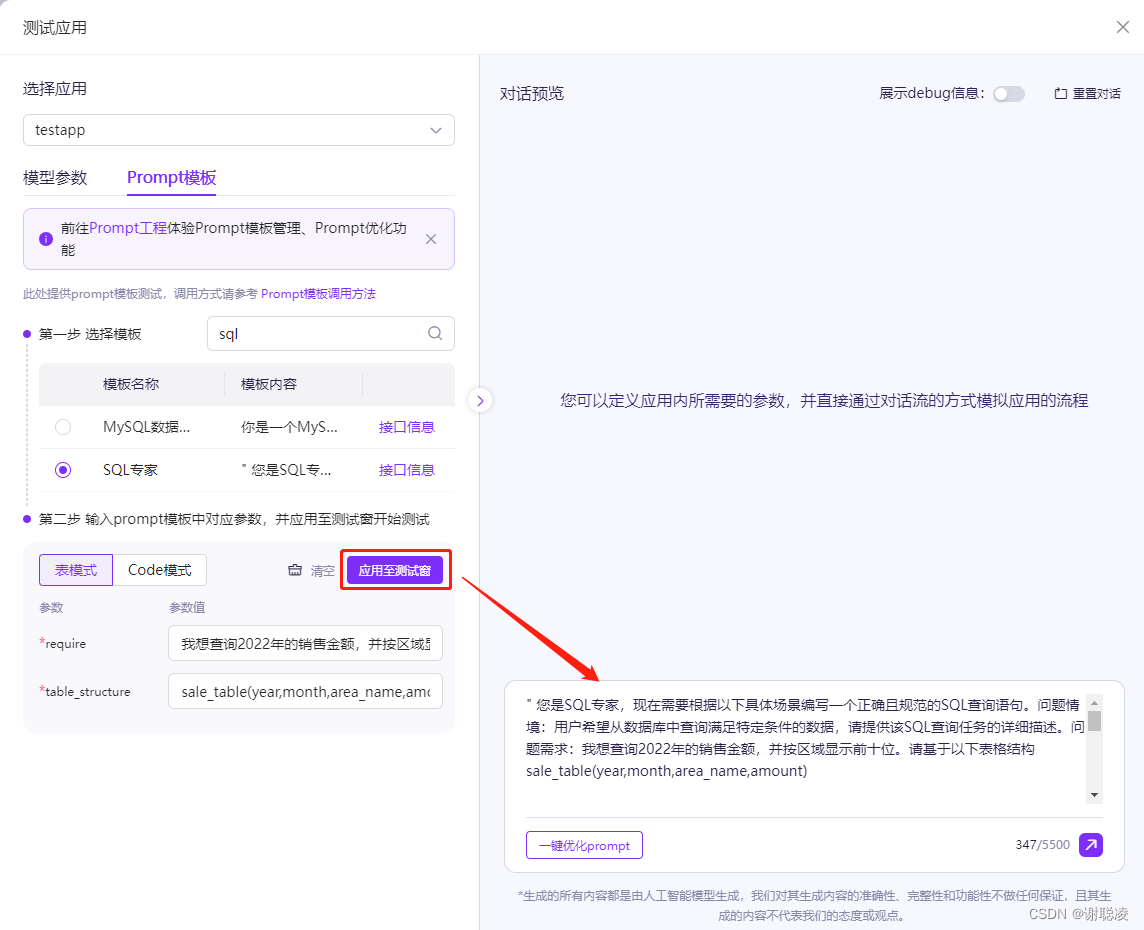This screenshot has width=1144, height=930.
Task: Click the 一键优化prompt button
Action: tap(584, 845)
